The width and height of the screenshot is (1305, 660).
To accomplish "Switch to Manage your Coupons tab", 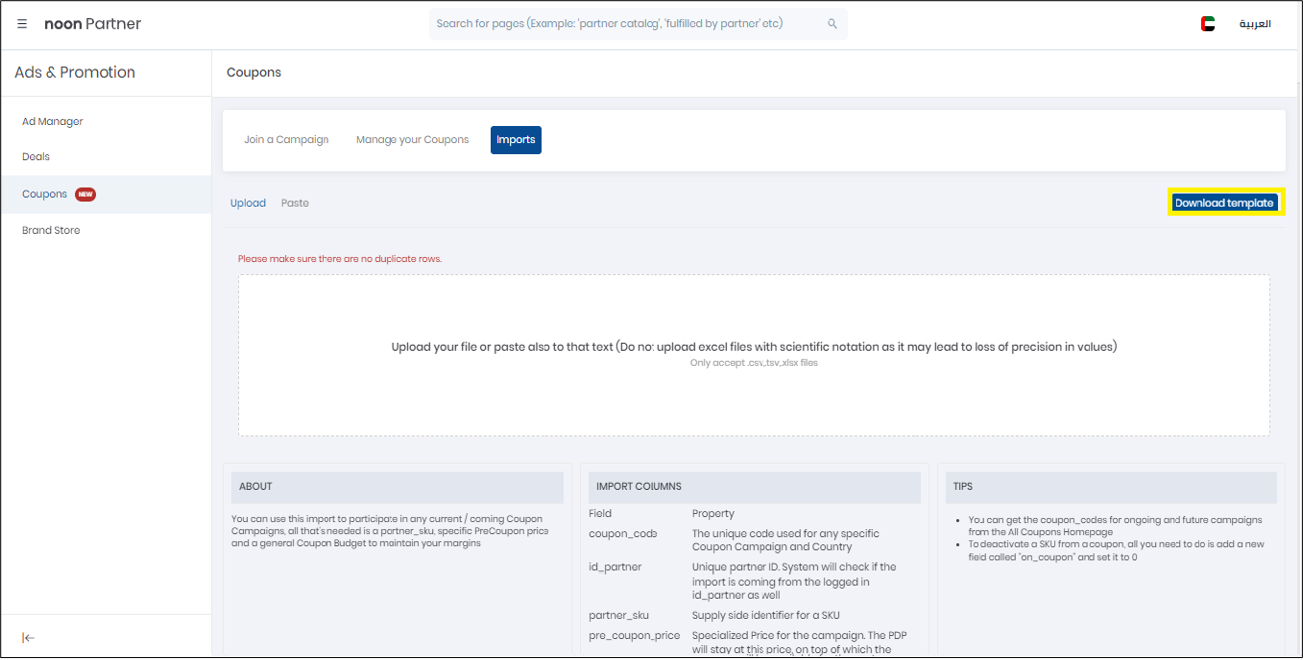I will pos(412,140).
